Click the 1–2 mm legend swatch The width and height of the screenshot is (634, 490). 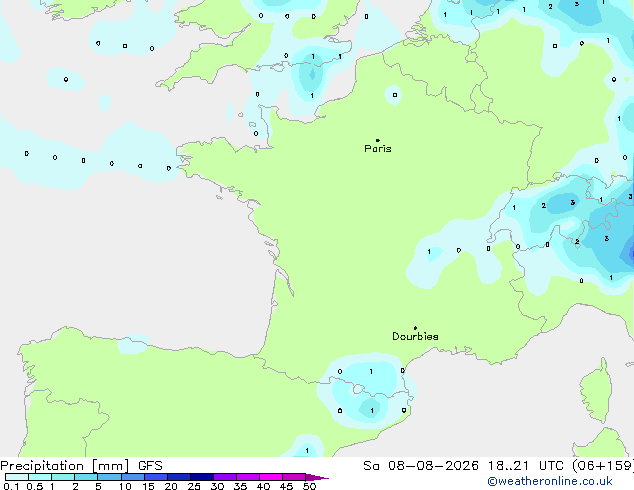pos(63,477)
